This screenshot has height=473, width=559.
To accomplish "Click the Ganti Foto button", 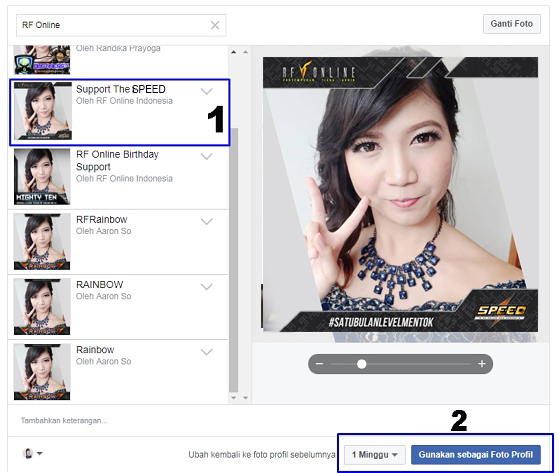I will click(512, 24).
